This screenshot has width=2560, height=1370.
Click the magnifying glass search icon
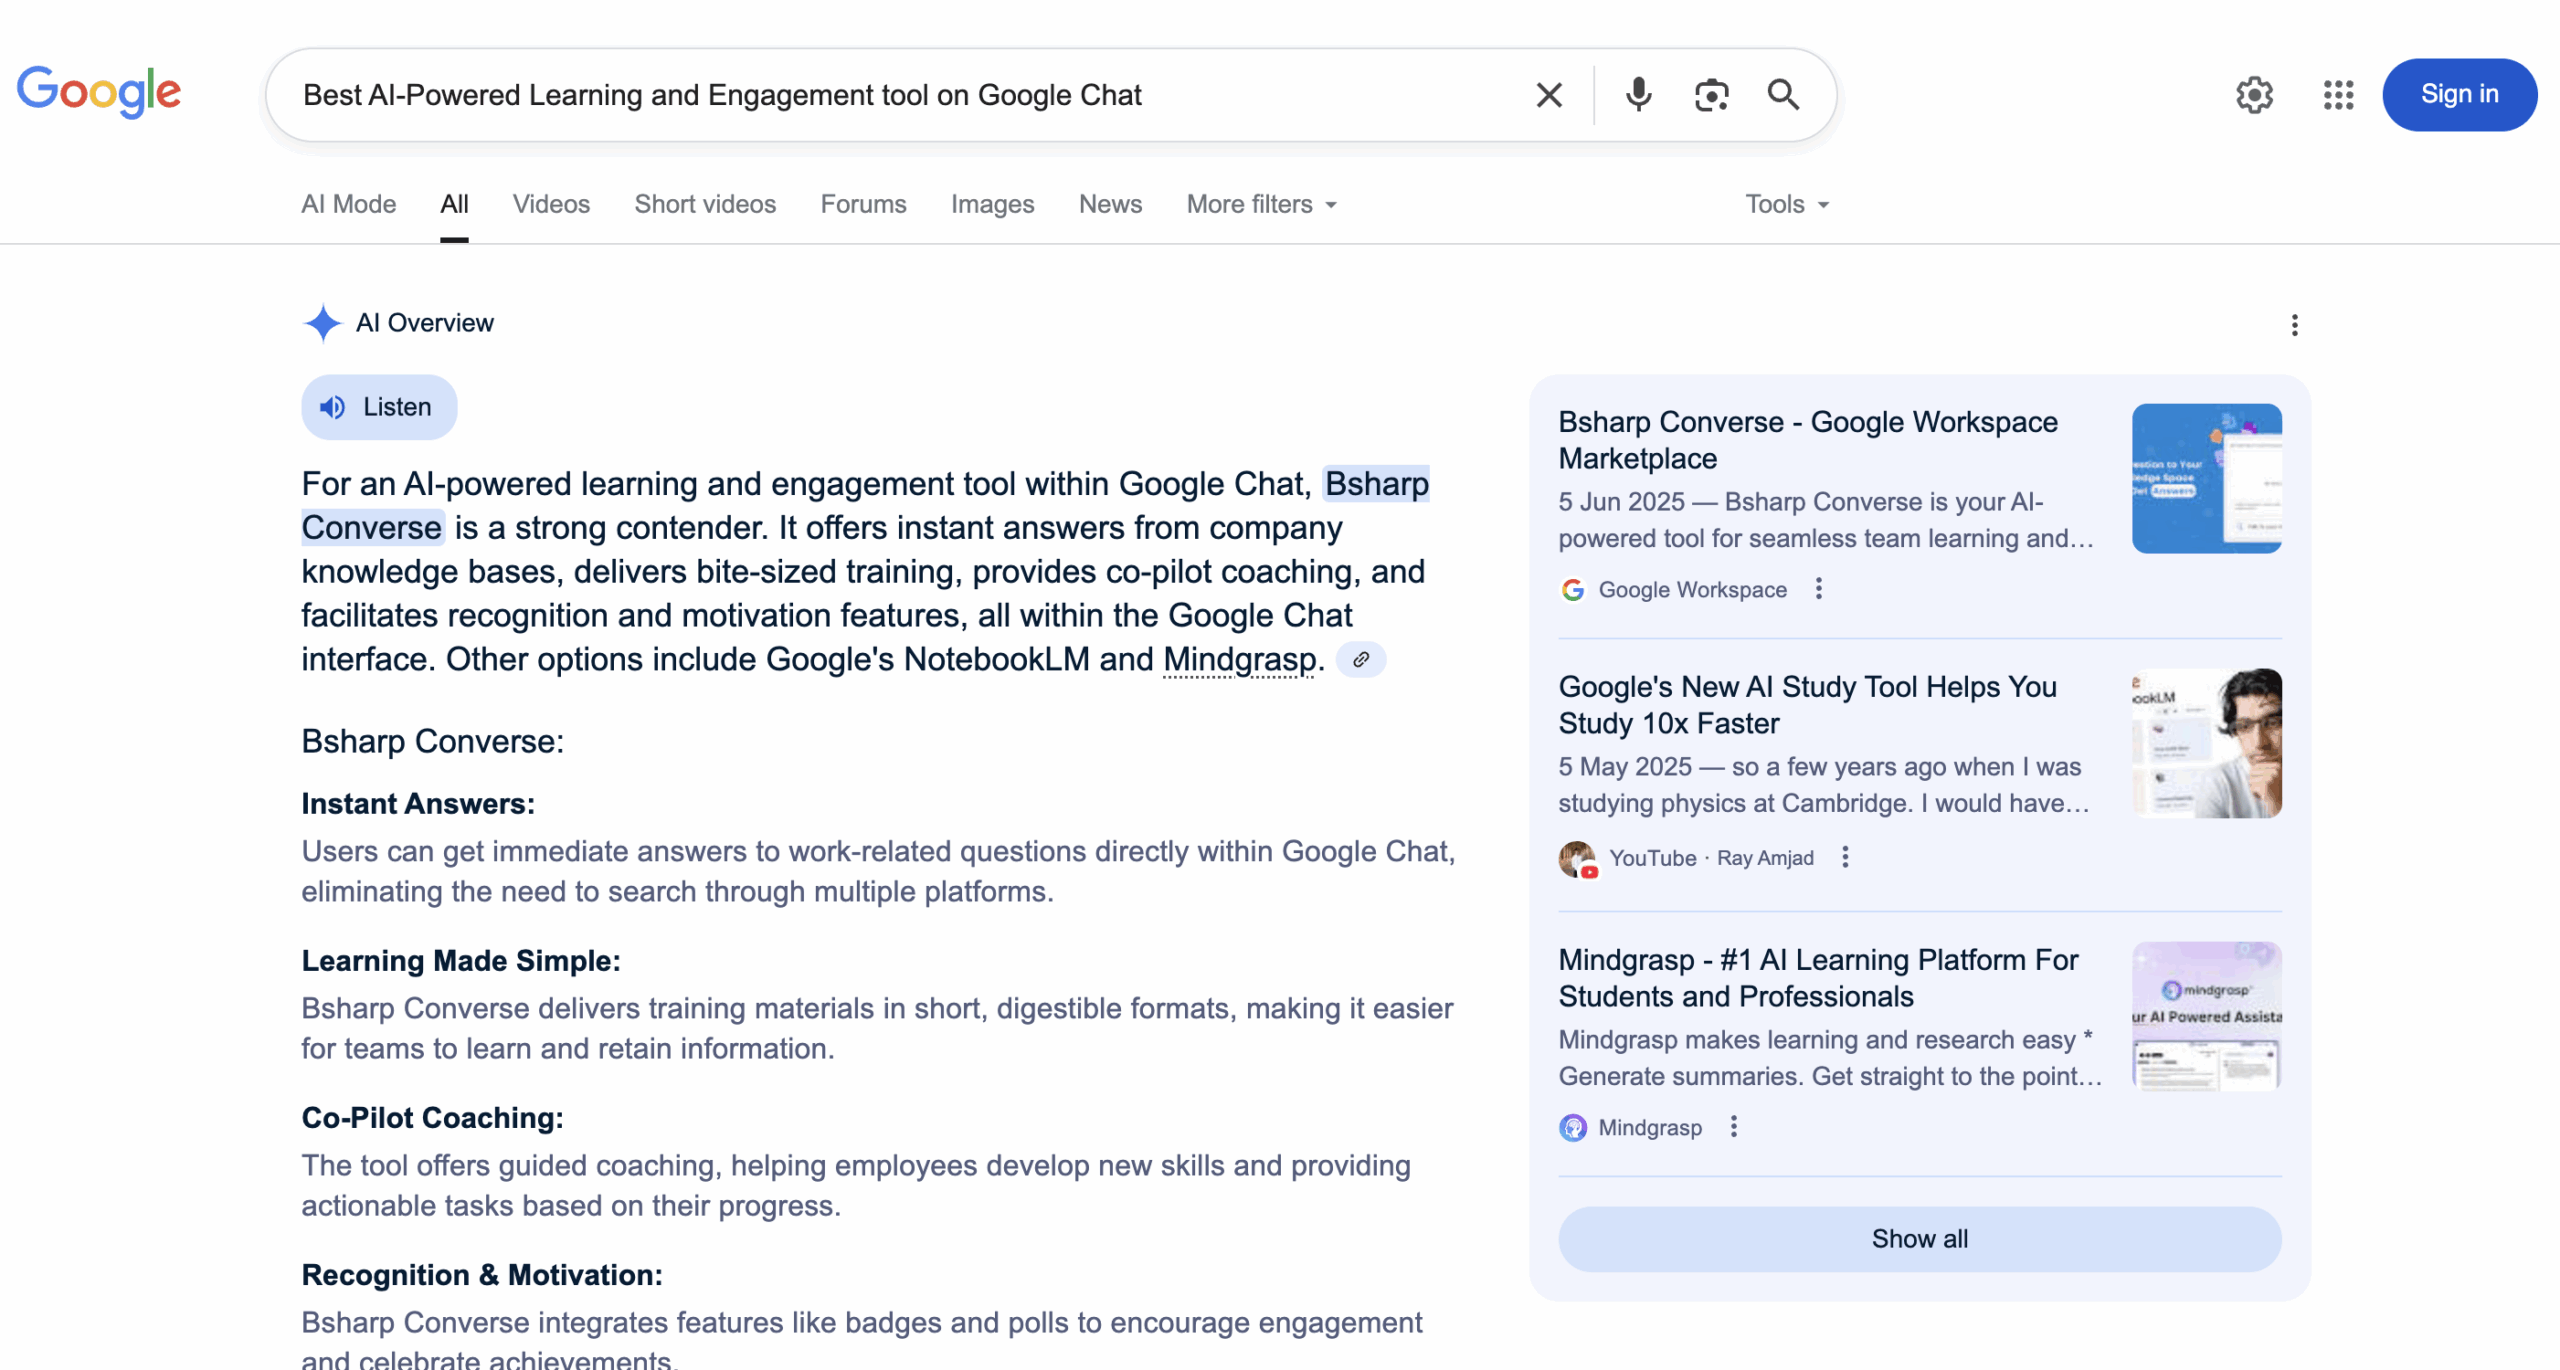(1783, 95)
